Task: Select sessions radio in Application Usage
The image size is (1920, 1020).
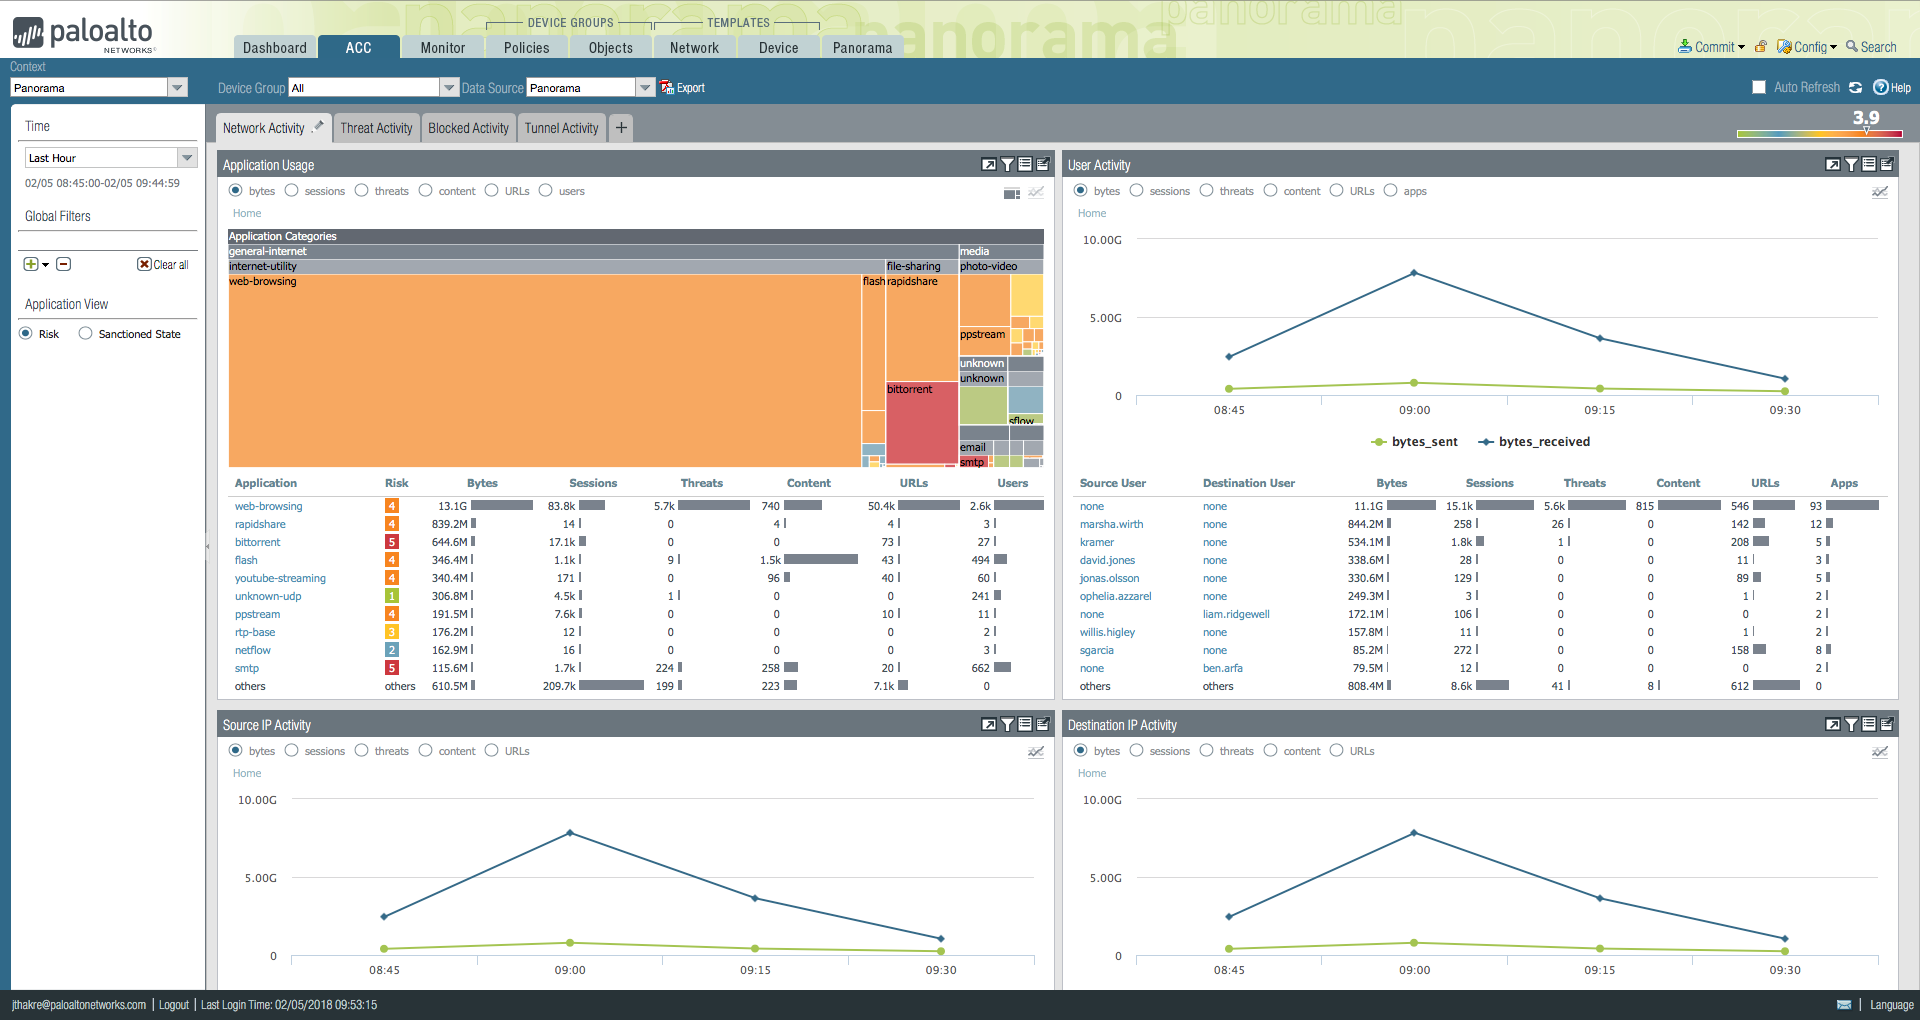Action: [x=292, y=191]
